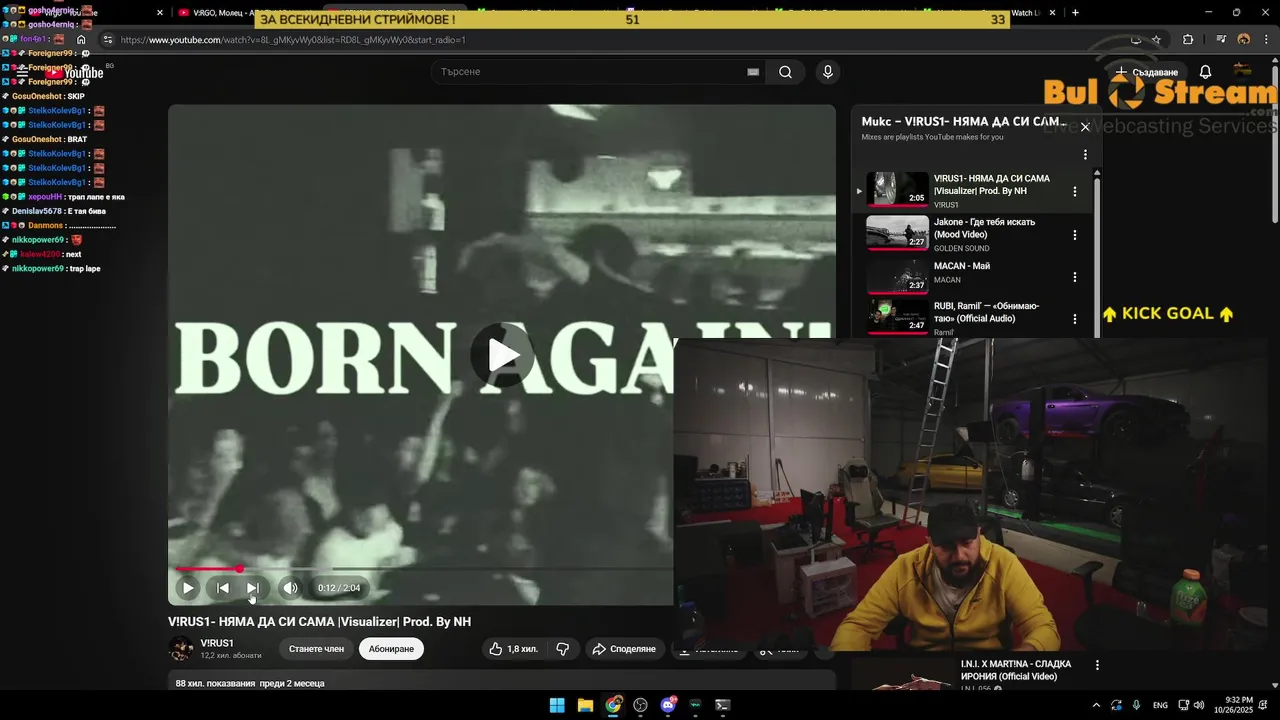Open options for the MACAN - Май item
The width and height of the screenshot is (1280, 720).
1075,277
